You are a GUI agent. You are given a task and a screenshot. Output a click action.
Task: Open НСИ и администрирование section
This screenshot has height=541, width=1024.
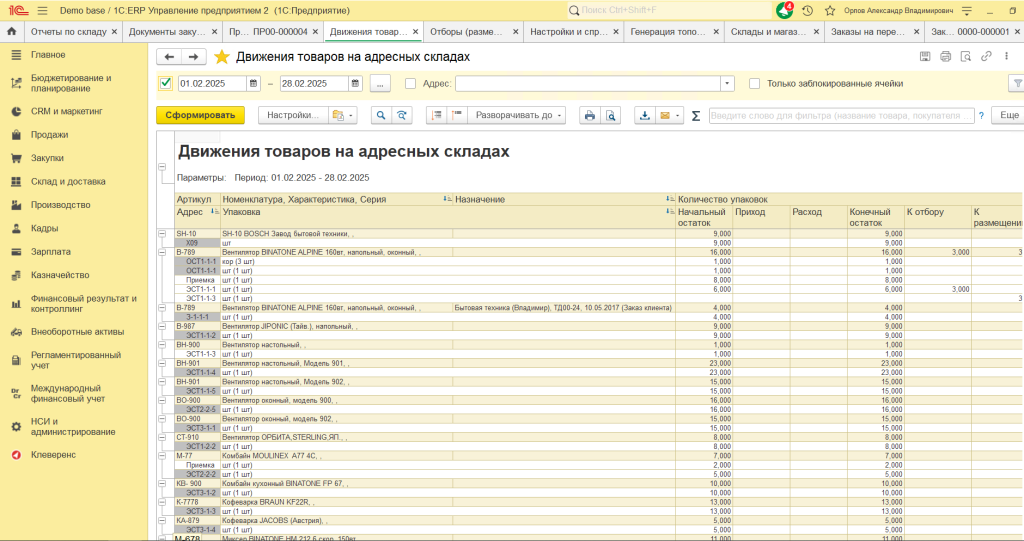click(x=72, y=427)
